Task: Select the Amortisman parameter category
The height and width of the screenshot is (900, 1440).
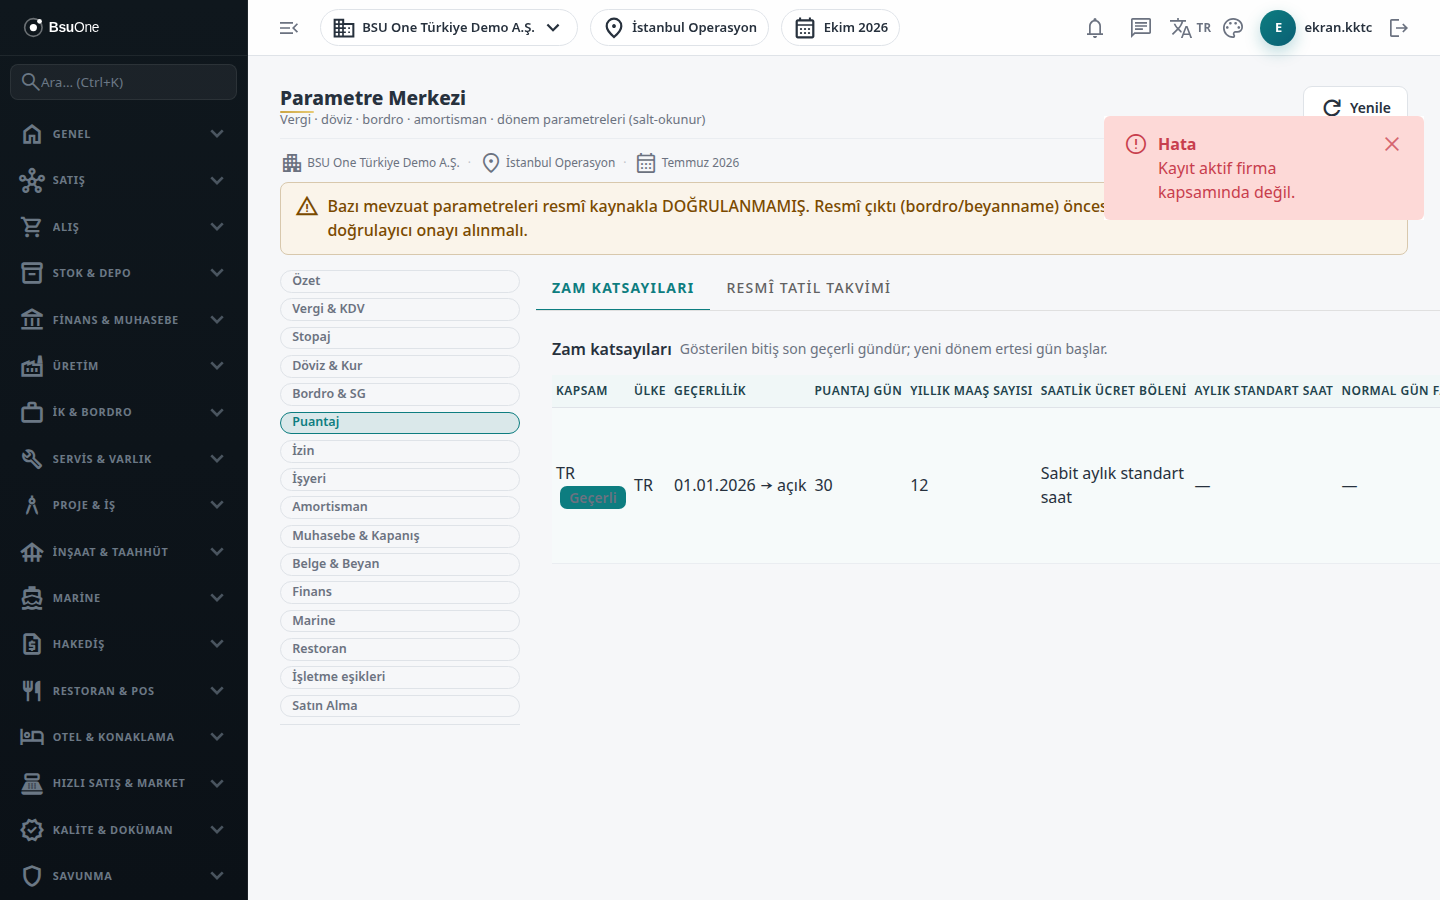Action: tap(400, 507)
